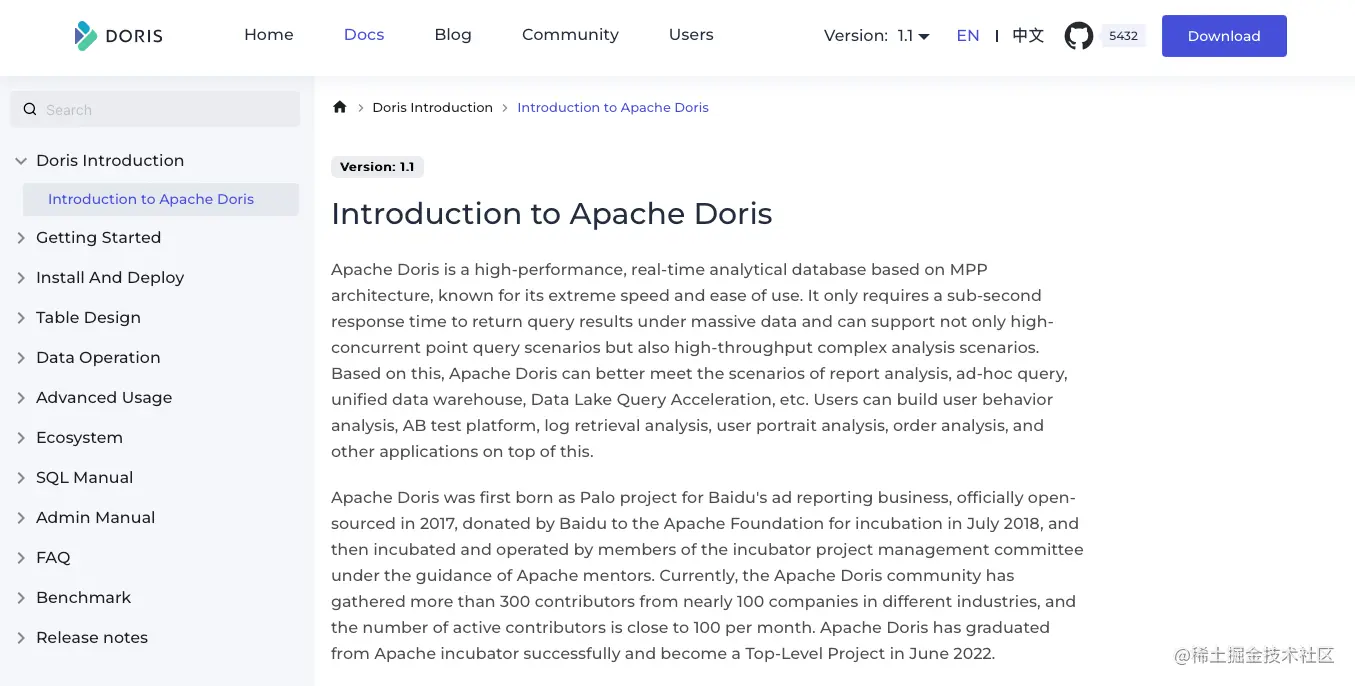Open the Community nav item
Viewport: 1355px width, 686px height.
coord(570,35)
